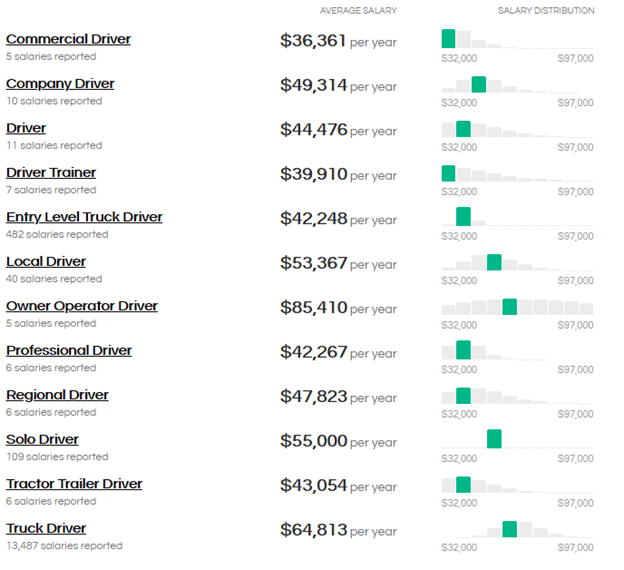Click the Truck Driver job title
The height and width of the screenshot is (570, 624).
pos(46,528)
